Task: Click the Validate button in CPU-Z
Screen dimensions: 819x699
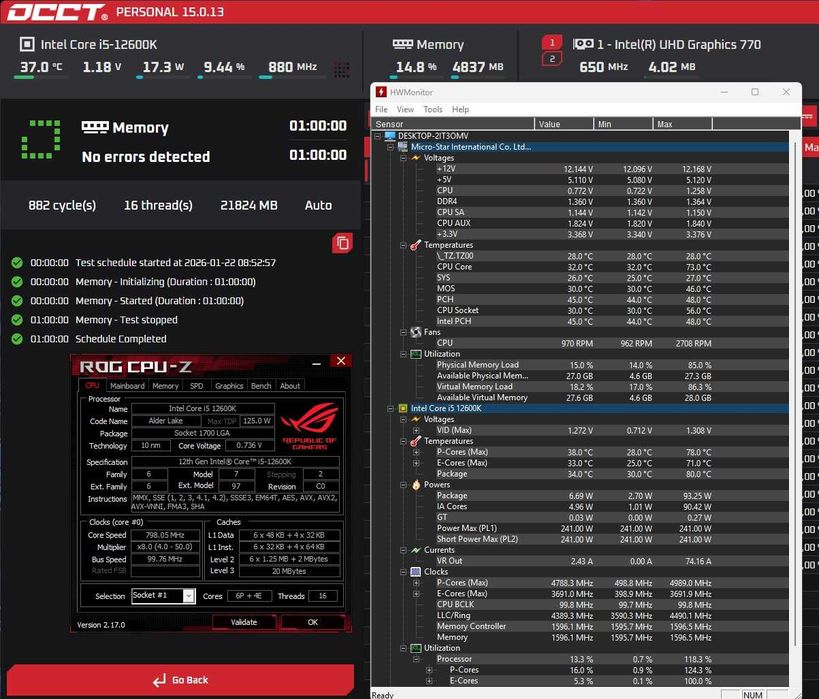Action: 243,622
